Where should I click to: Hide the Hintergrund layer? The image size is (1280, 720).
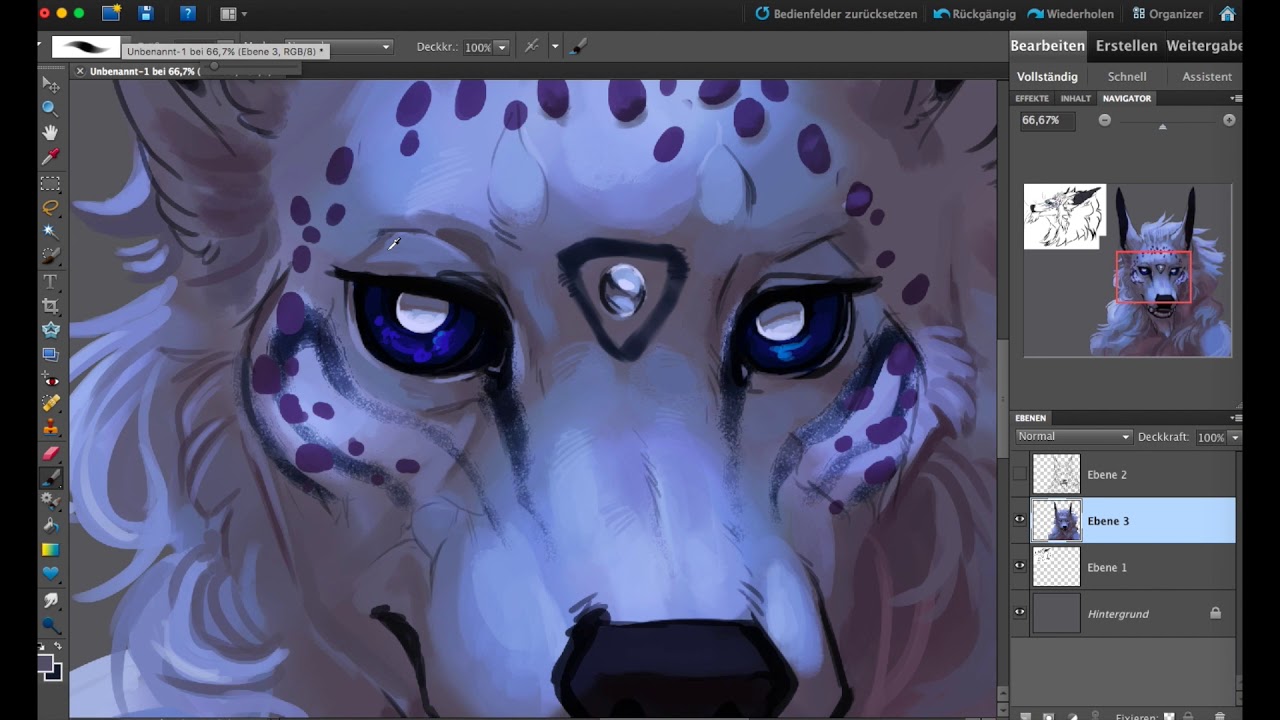[1020, 613]
